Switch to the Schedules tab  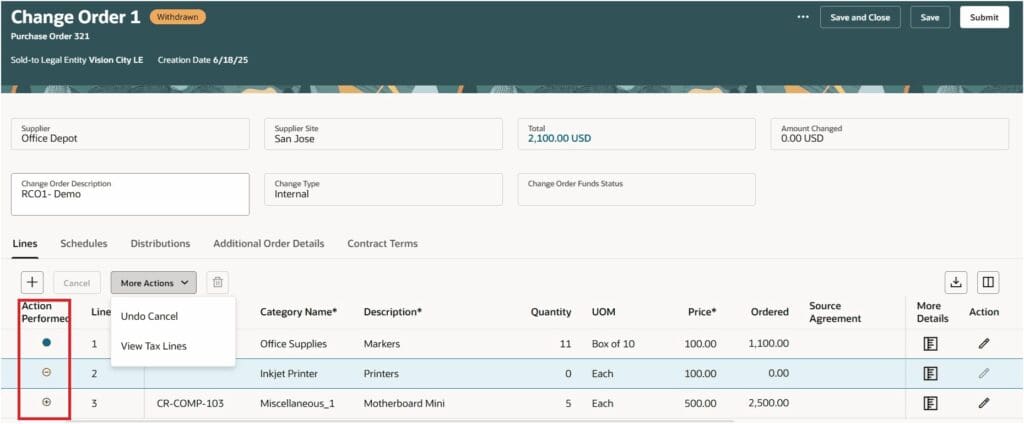pyautogui.click(x=84, y=243)
